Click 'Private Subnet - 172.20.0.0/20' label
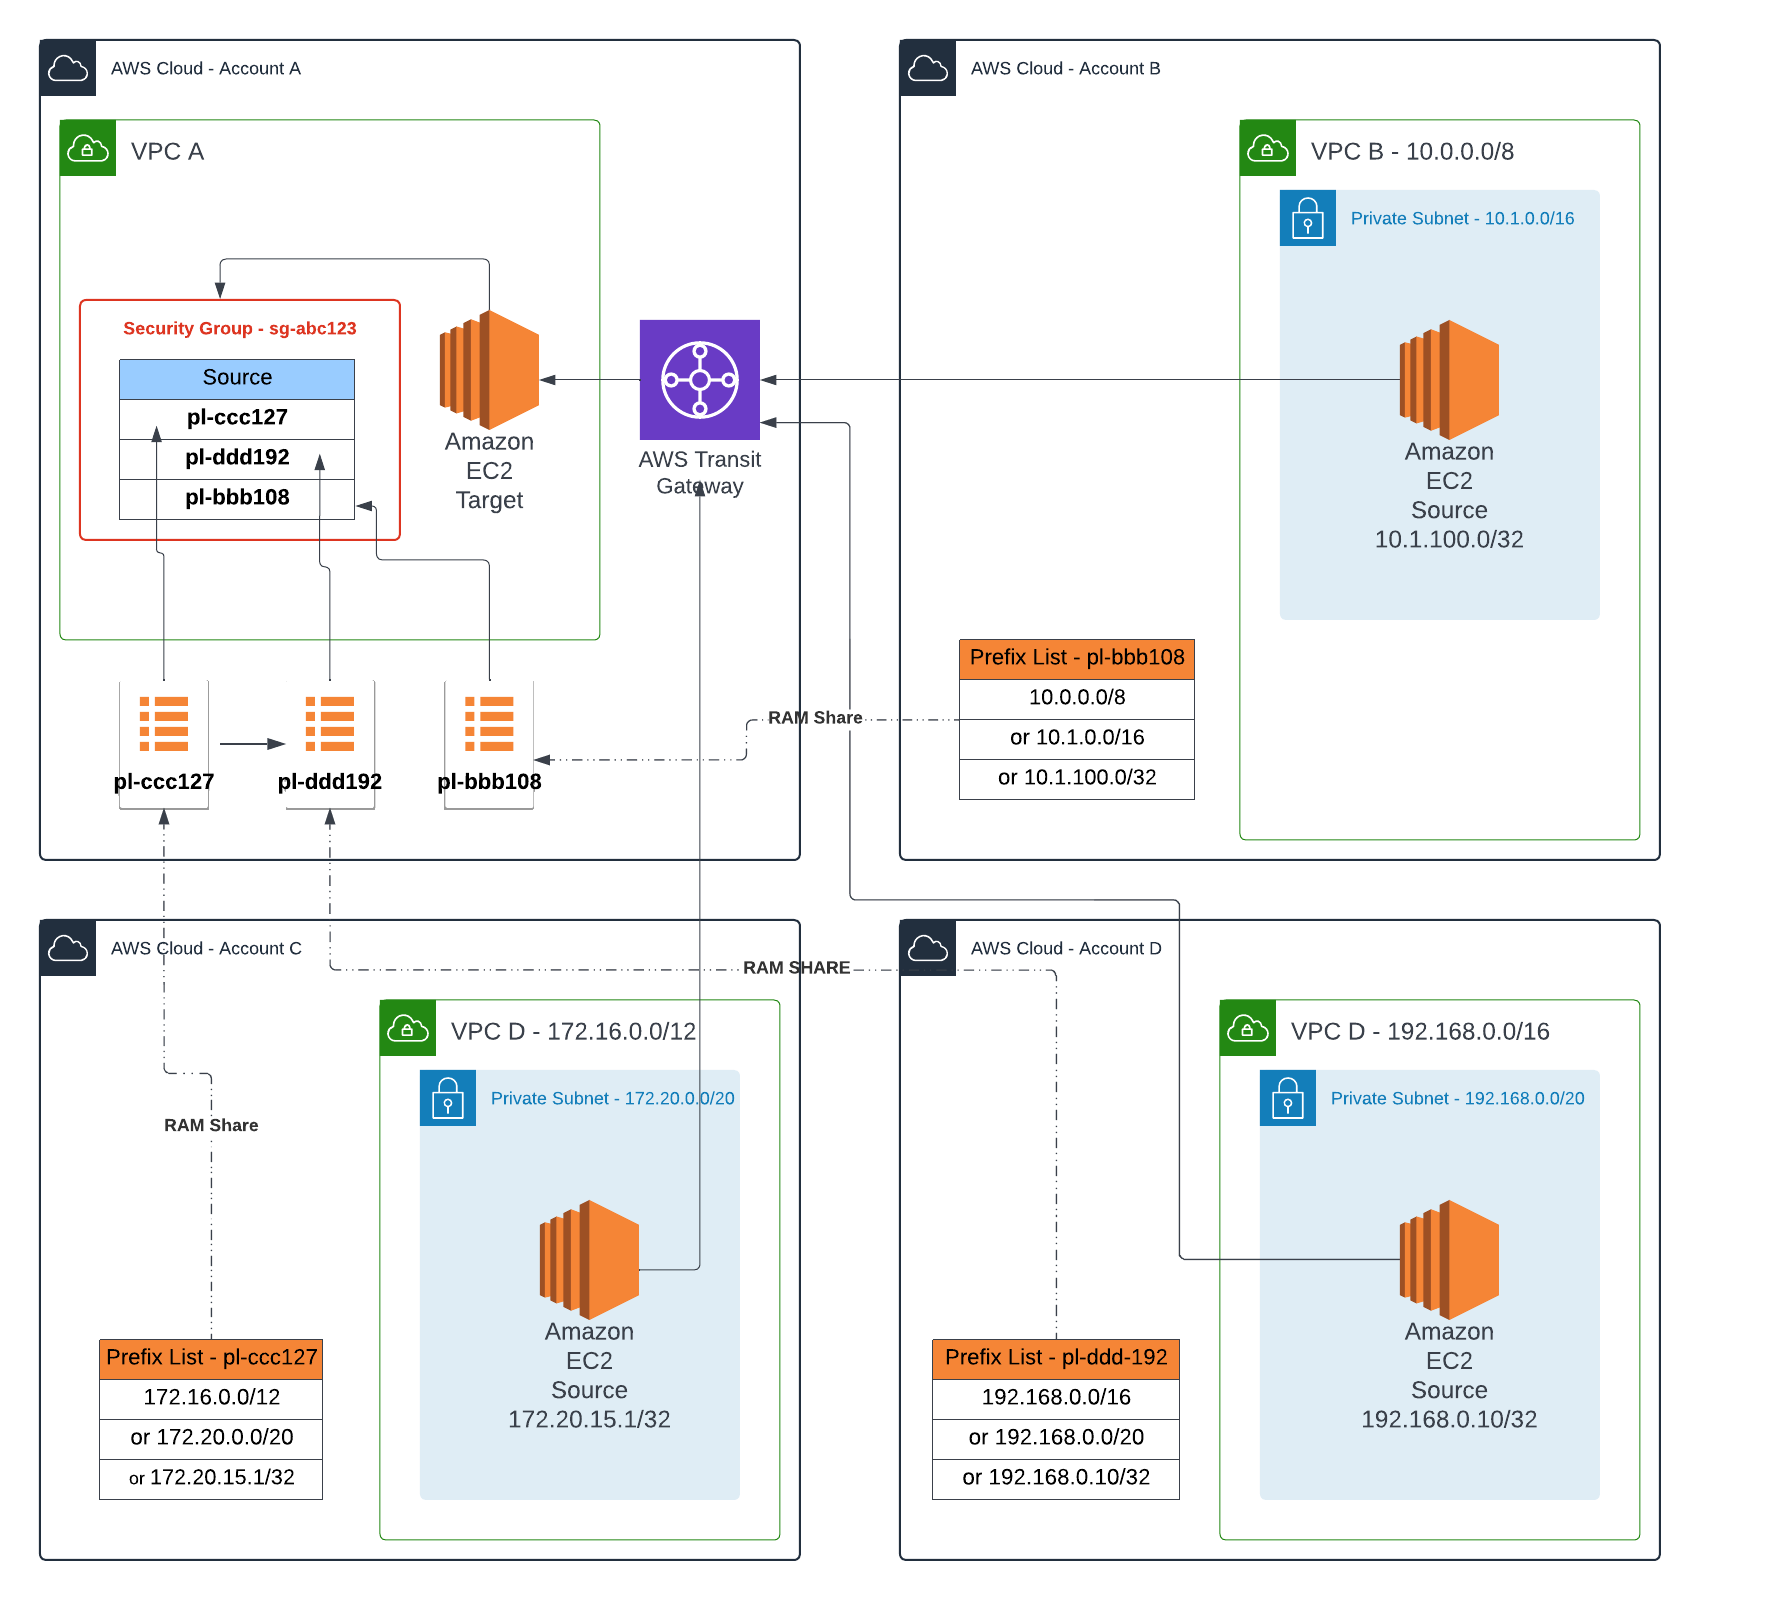 click(x=612, y=1098)
